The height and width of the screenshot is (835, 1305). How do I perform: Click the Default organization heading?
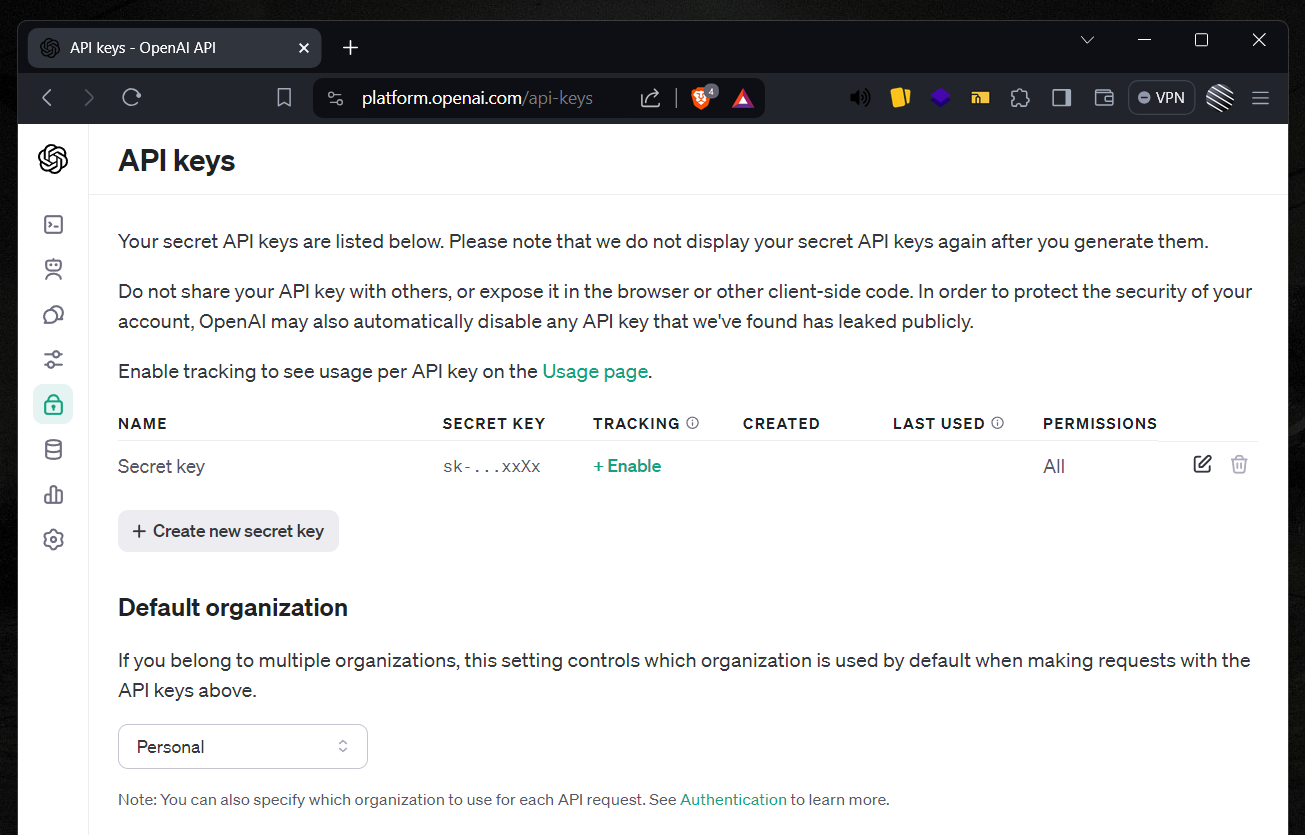[233, 607]
